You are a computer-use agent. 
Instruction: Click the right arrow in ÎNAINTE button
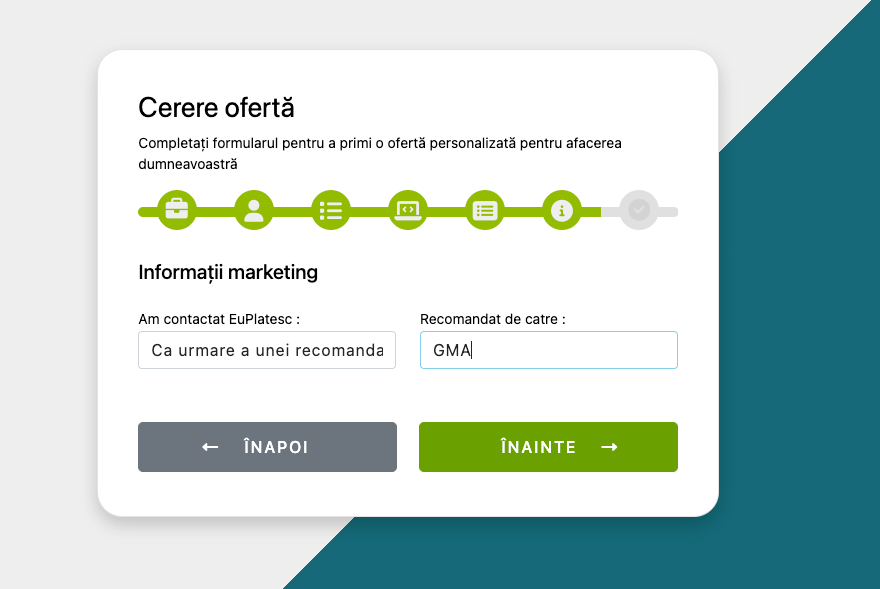pos(609,447)
